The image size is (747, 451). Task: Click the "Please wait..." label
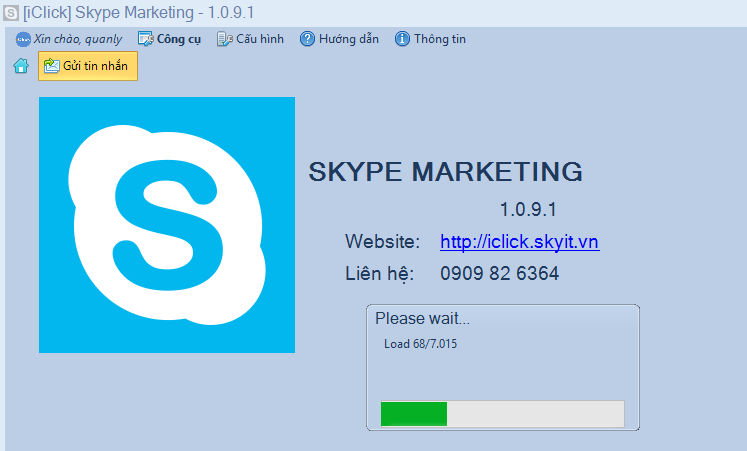pyautogui.click(x=423, y=318)
